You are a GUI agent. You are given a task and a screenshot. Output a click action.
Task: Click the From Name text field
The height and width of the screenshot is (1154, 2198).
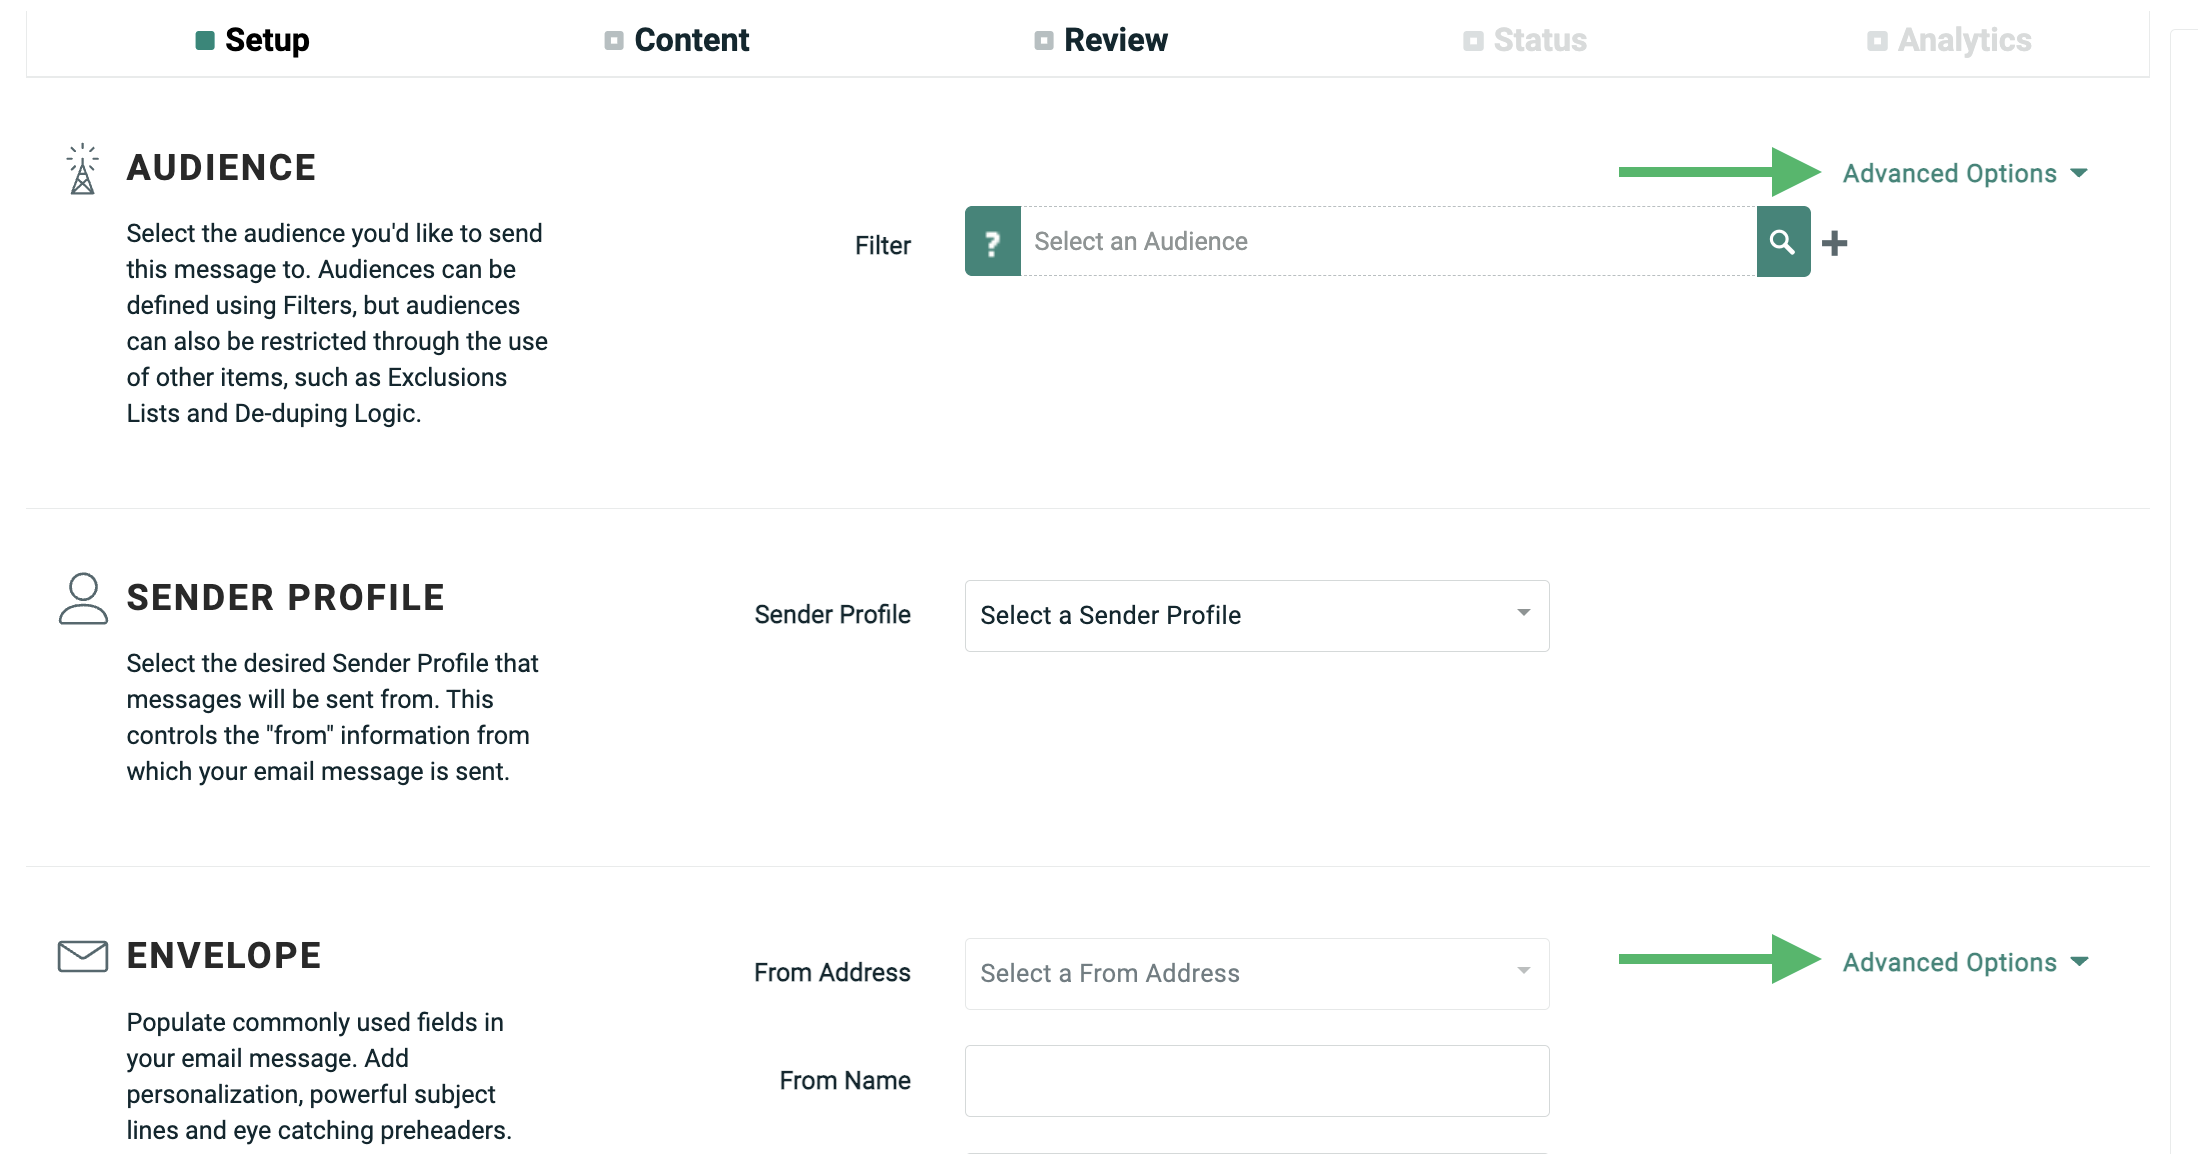tap(1256, 1081)
